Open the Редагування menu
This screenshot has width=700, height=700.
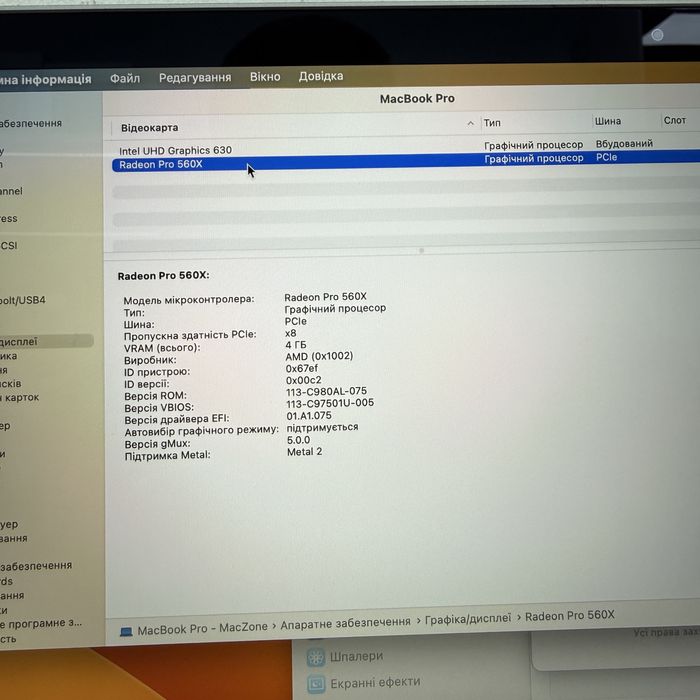tap(195, 78)
